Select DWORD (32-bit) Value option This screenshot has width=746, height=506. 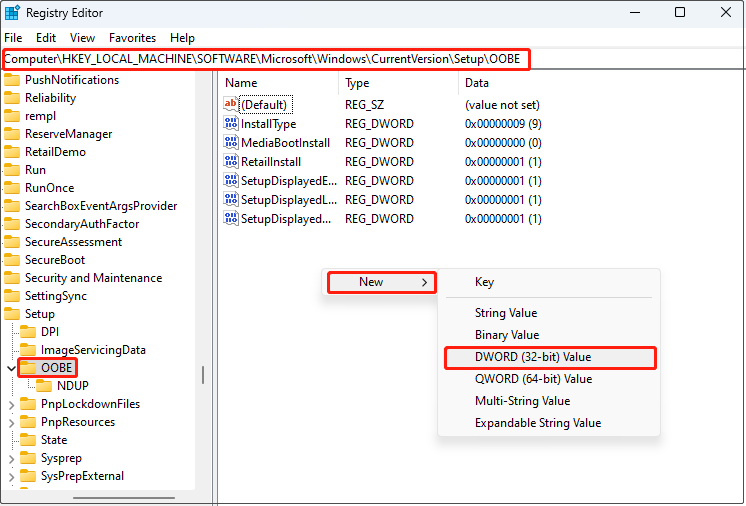coord(550,357)
